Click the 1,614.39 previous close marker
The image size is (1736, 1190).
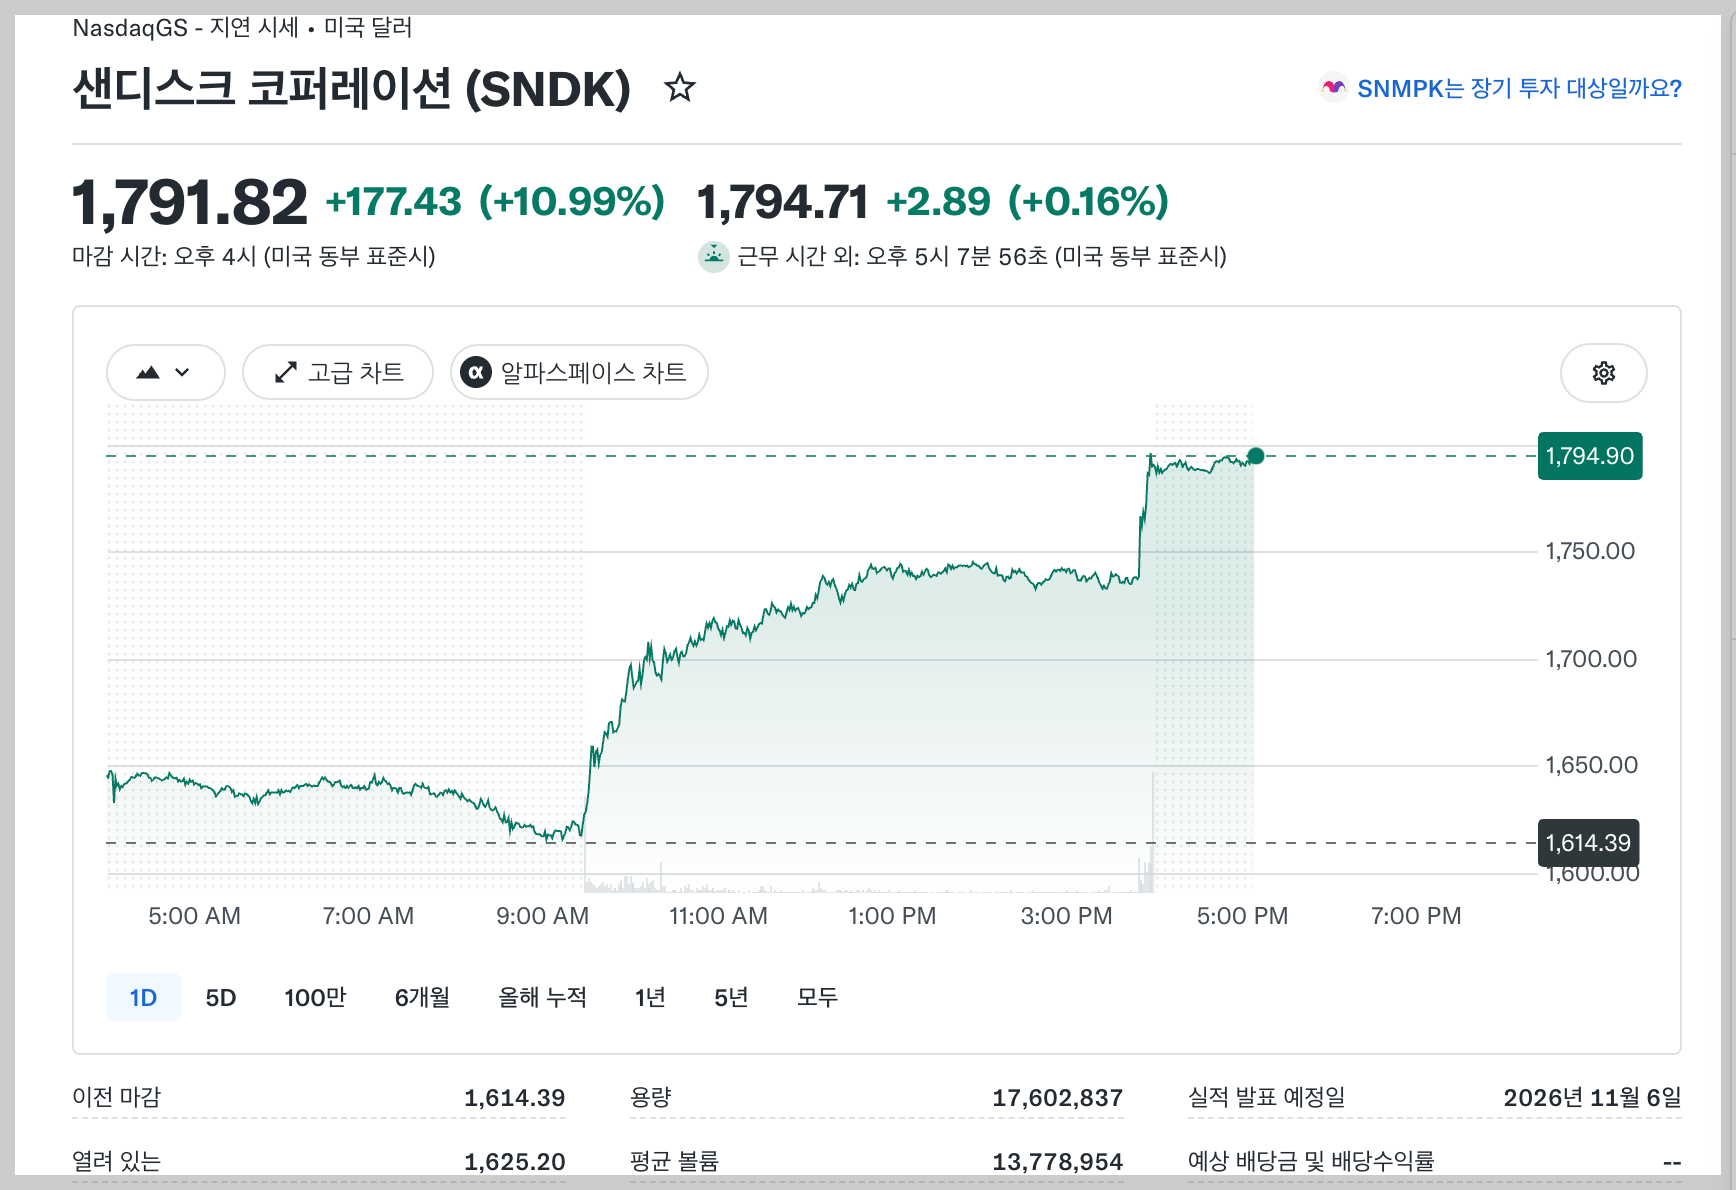coord(1588,843)
